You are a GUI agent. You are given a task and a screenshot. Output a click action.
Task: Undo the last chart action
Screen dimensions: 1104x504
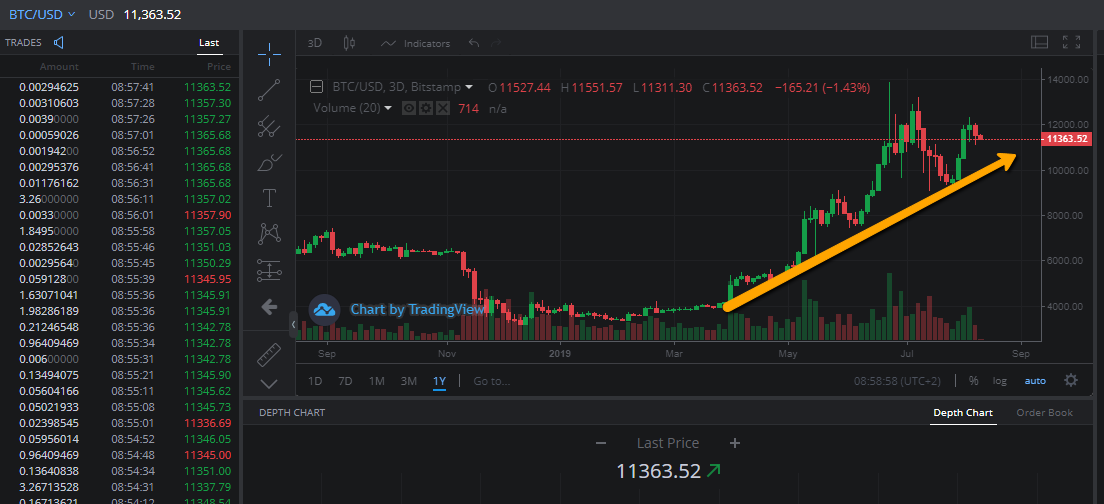point(474,43)
